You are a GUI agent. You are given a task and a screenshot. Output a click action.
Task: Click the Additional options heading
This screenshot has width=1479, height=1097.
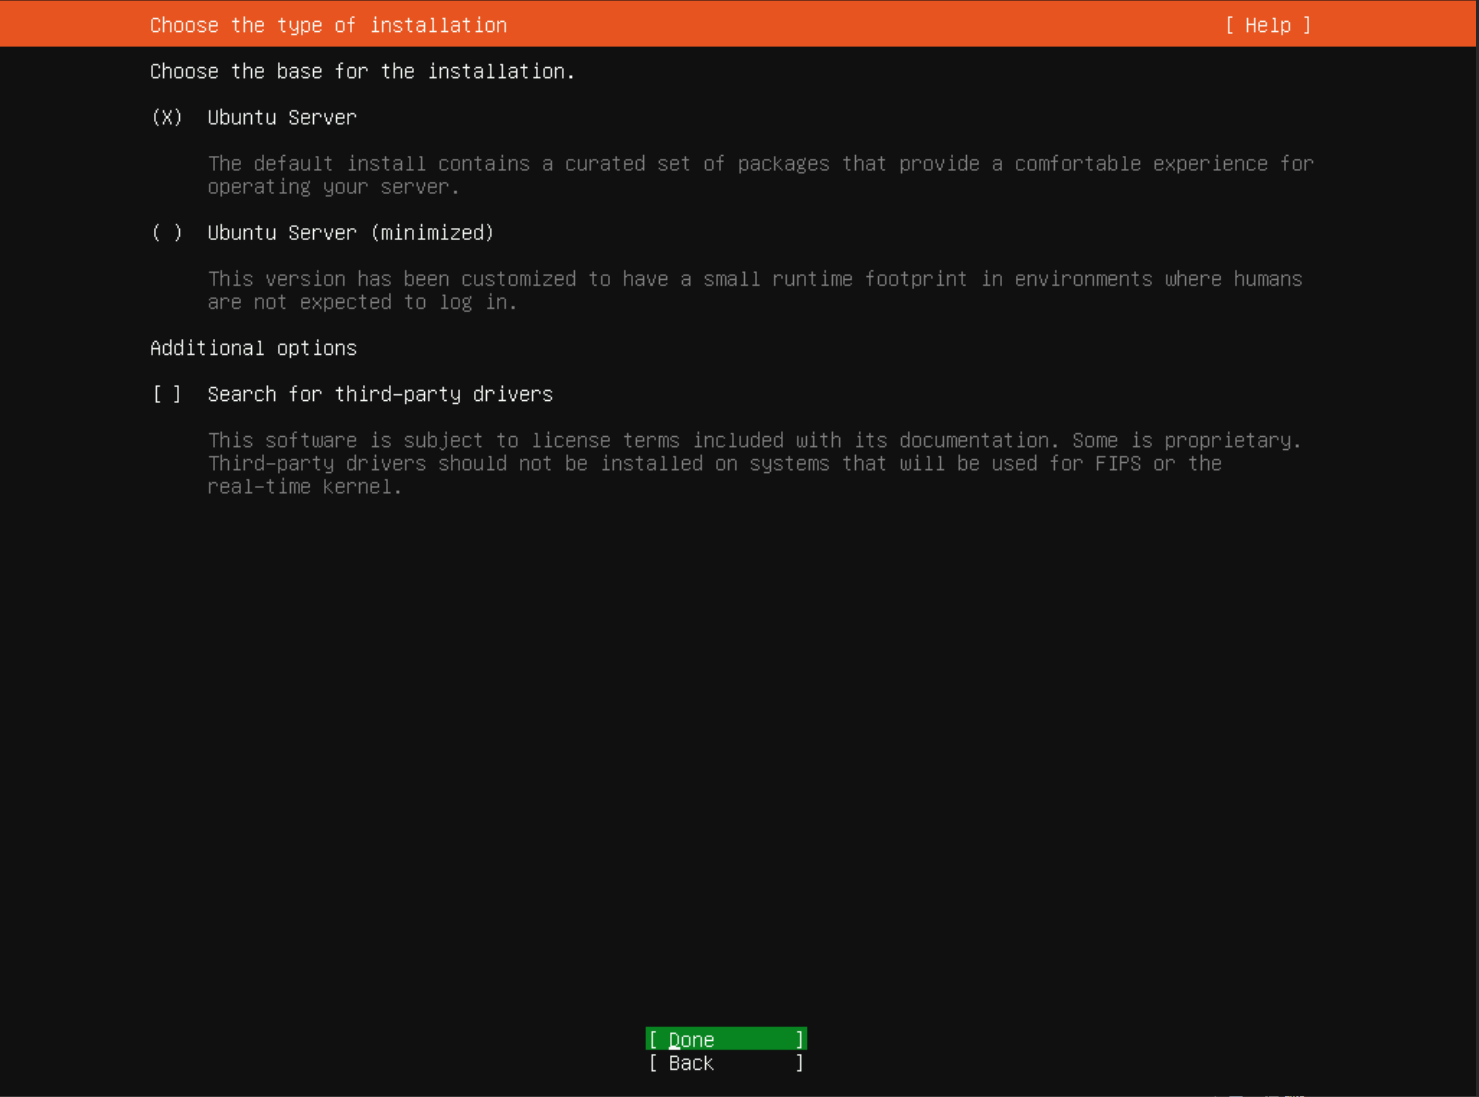253,347
